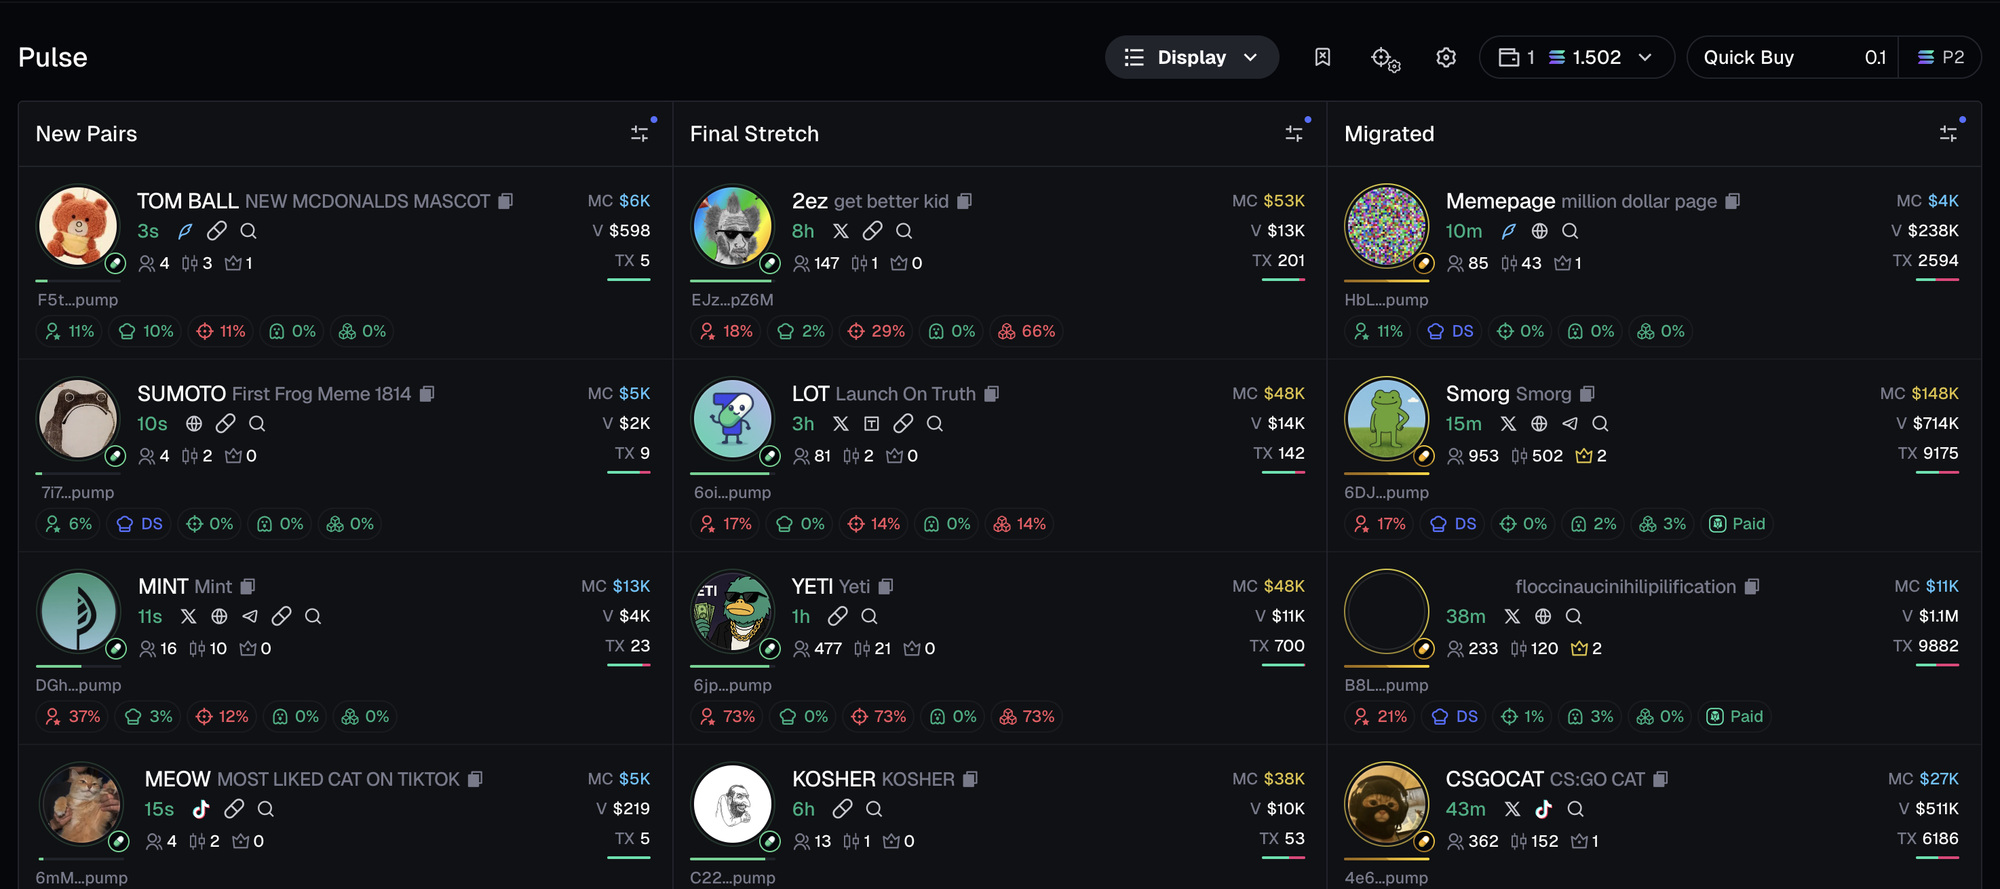
Task: Open website globe for SUMOTO token
Action: pyautogui.click(x=194, y=424)
